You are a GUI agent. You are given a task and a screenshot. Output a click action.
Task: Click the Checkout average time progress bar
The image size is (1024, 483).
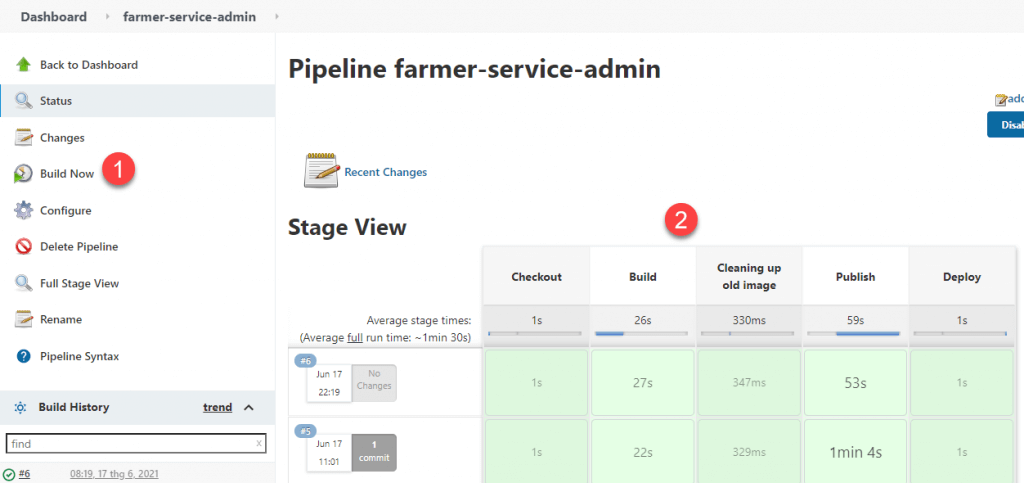[x=536, y=334]
